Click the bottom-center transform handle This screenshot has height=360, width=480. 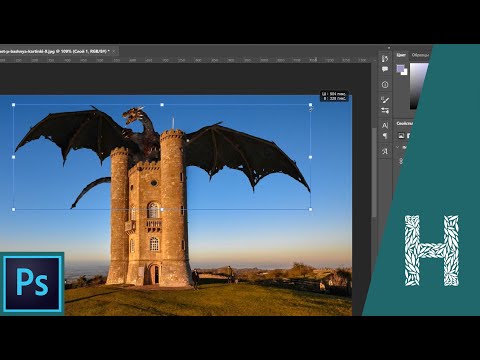[162, 209]
